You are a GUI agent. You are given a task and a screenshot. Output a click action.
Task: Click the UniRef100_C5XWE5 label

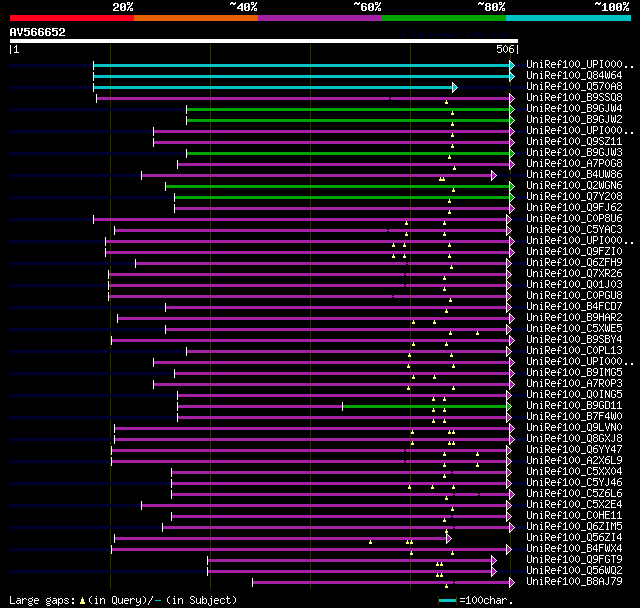pyautogui.click(x=574, y=329)
